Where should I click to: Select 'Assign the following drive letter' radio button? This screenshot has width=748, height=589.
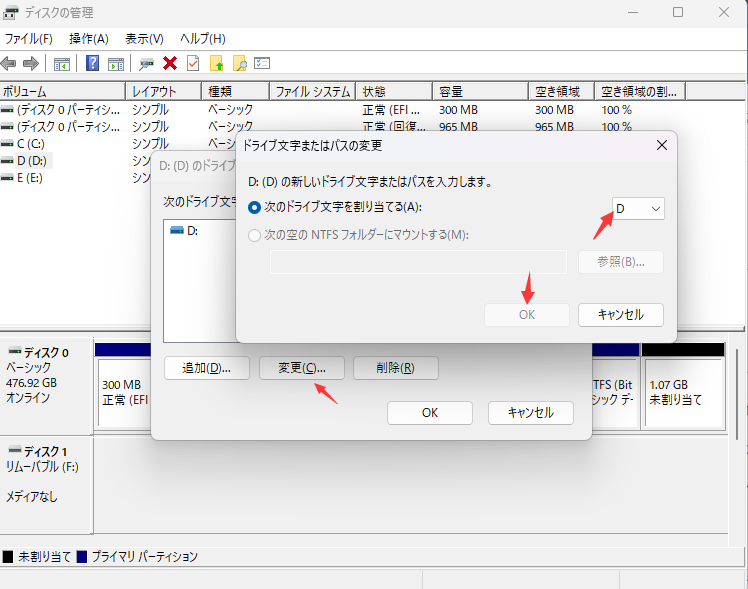tap(255, 207)
